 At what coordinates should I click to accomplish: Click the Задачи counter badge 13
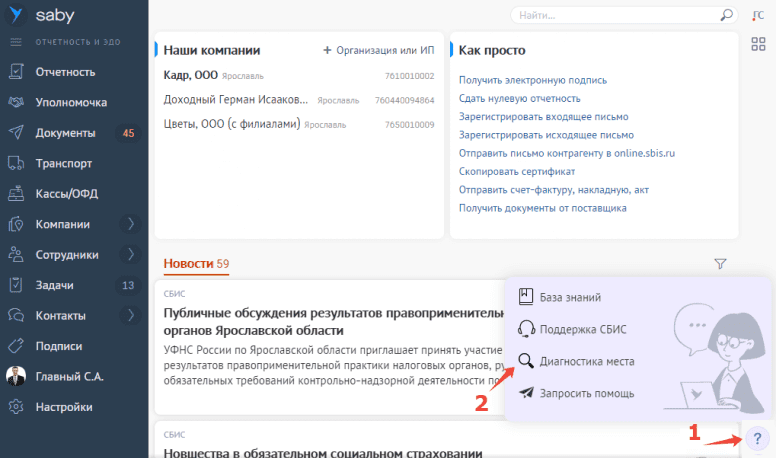(x=128, y=285)
